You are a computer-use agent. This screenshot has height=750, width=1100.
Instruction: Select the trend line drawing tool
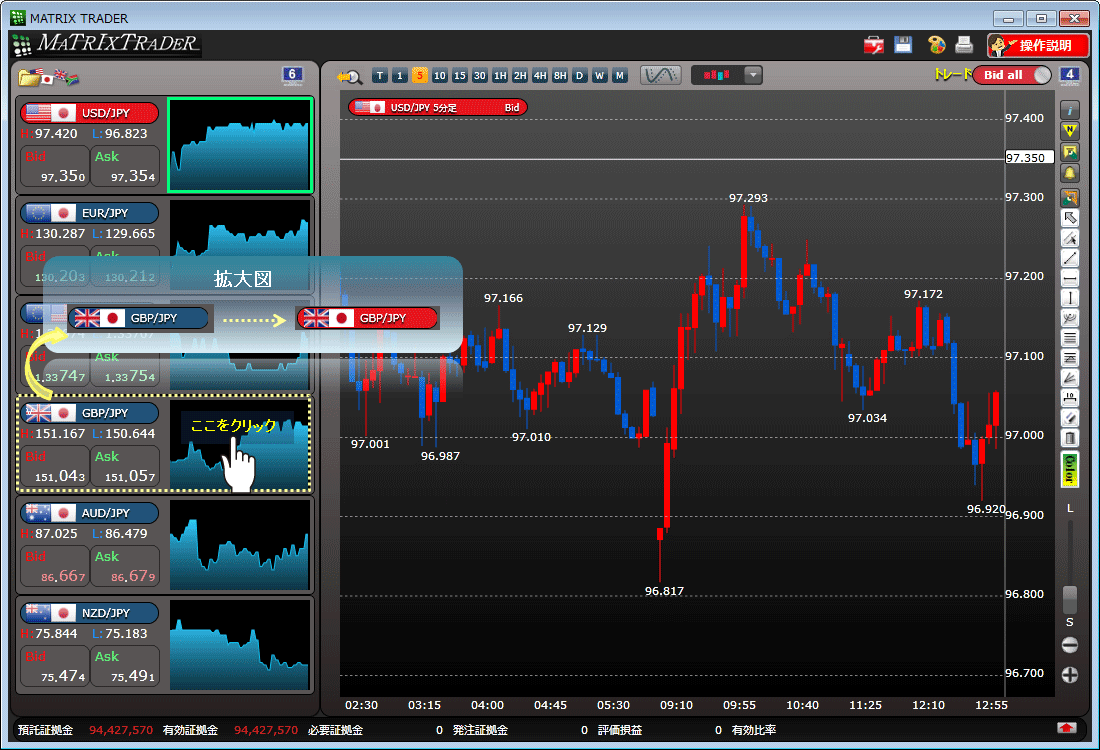tap(1070, 258)
